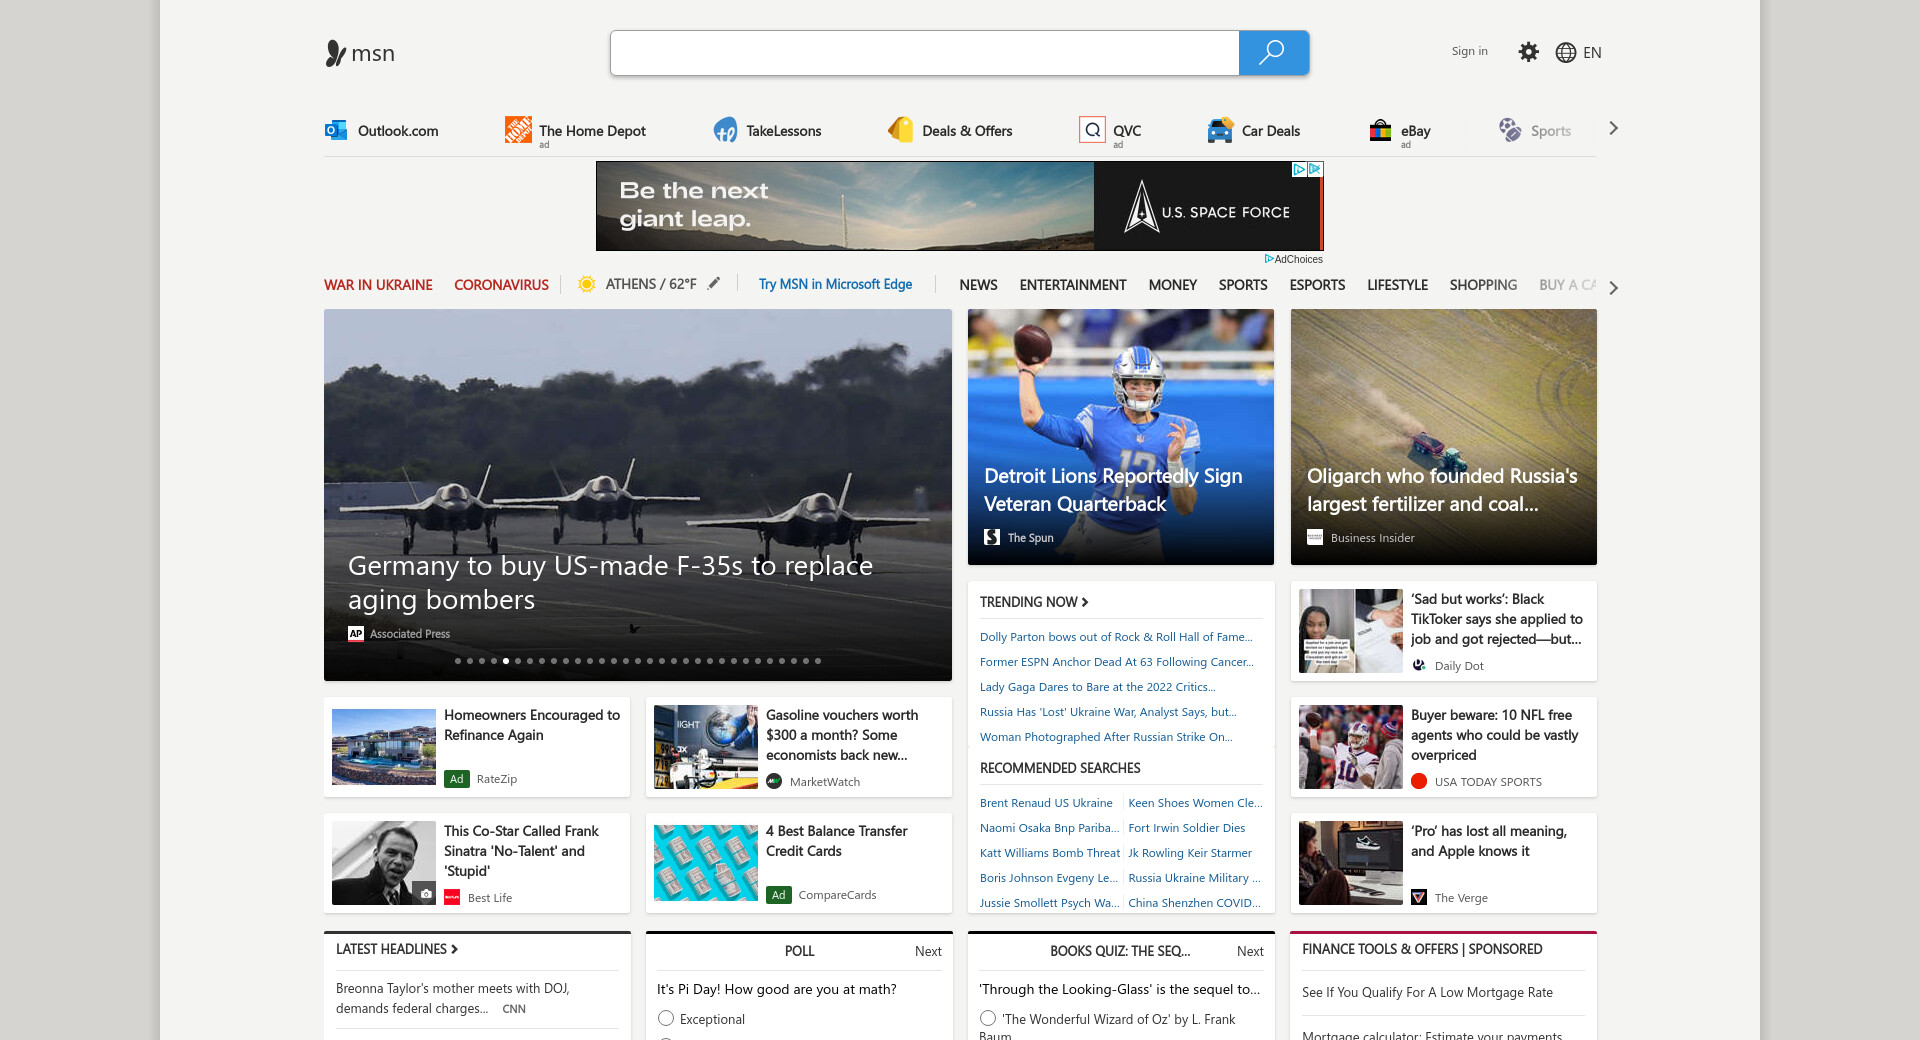Open the Car Deals shortcut icon
This screenshot has height=1040, width=1920.
click(x=1220, y=130)
